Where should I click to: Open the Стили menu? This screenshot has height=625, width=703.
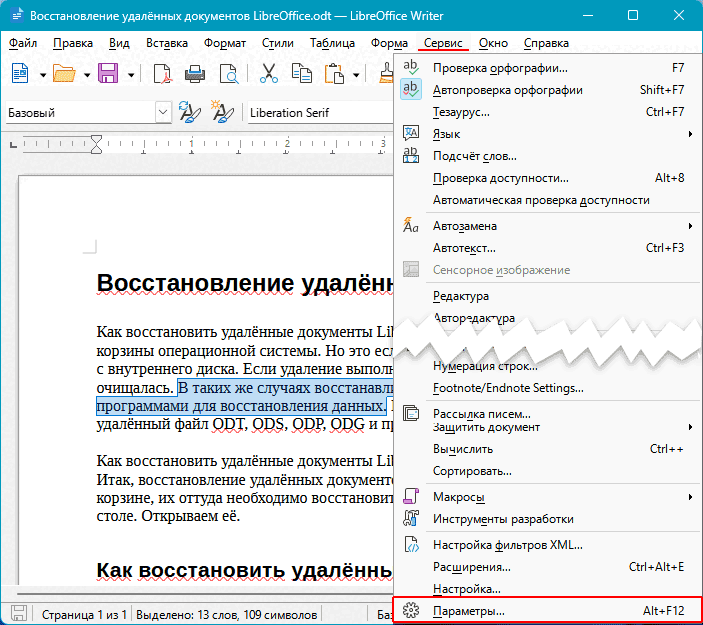click(x=278, y=43)
